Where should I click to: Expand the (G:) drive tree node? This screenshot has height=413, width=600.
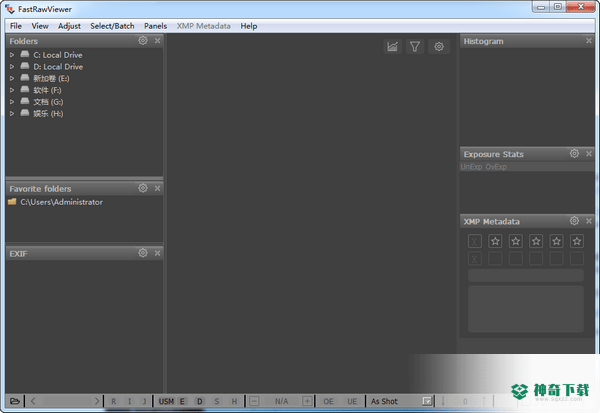click(x=12, y=102)
